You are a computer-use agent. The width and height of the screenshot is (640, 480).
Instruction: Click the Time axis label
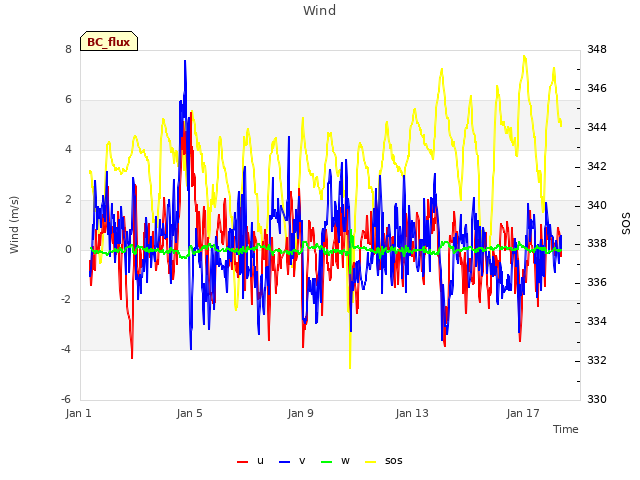click(566, 429)
